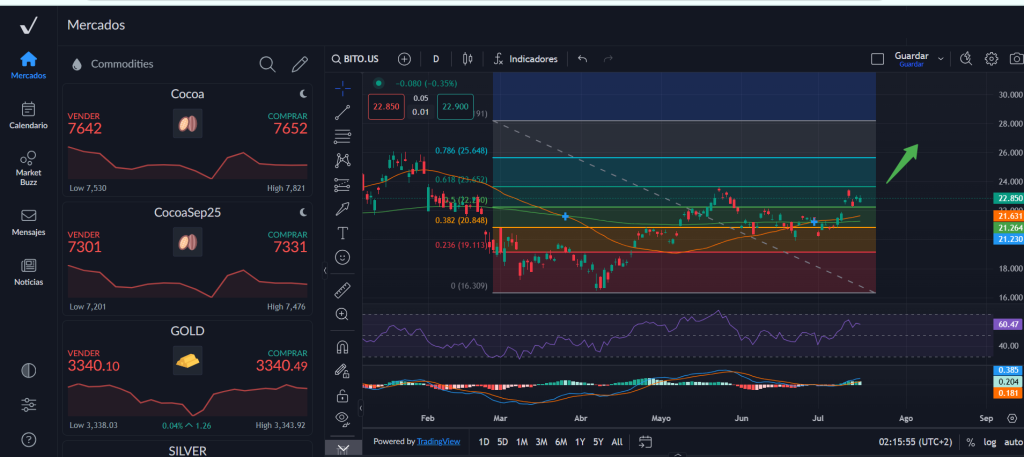This screenshot has width=1024, height=457.
Task: Select the 1M time range
Action: pos(522,442)
